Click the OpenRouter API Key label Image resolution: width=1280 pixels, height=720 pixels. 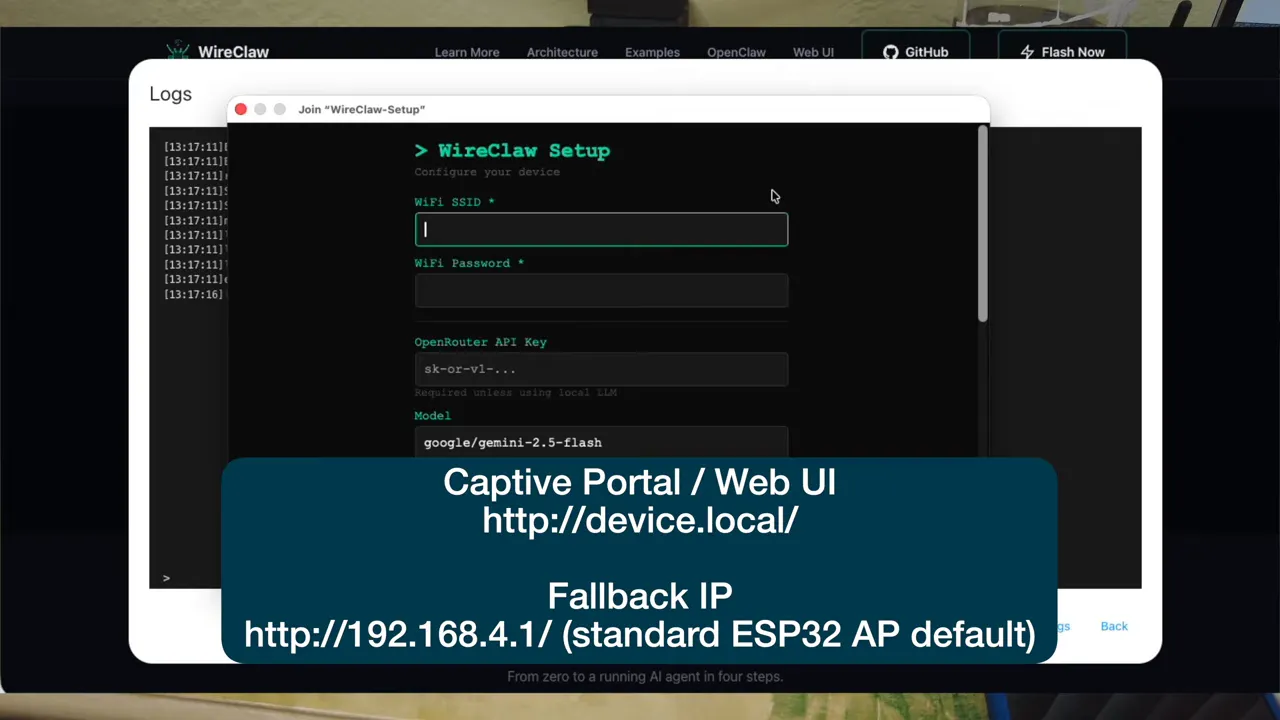pos(480,342)
